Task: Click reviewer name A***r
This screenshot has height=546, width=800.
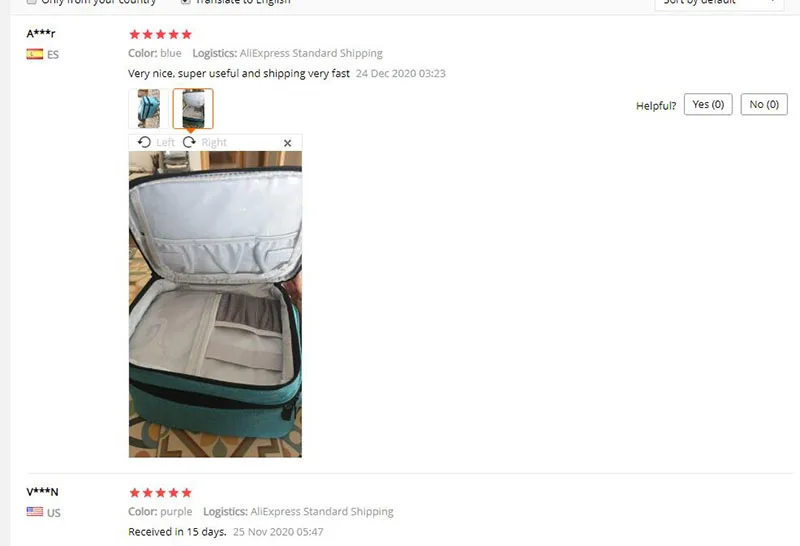Action: point(41,34)
